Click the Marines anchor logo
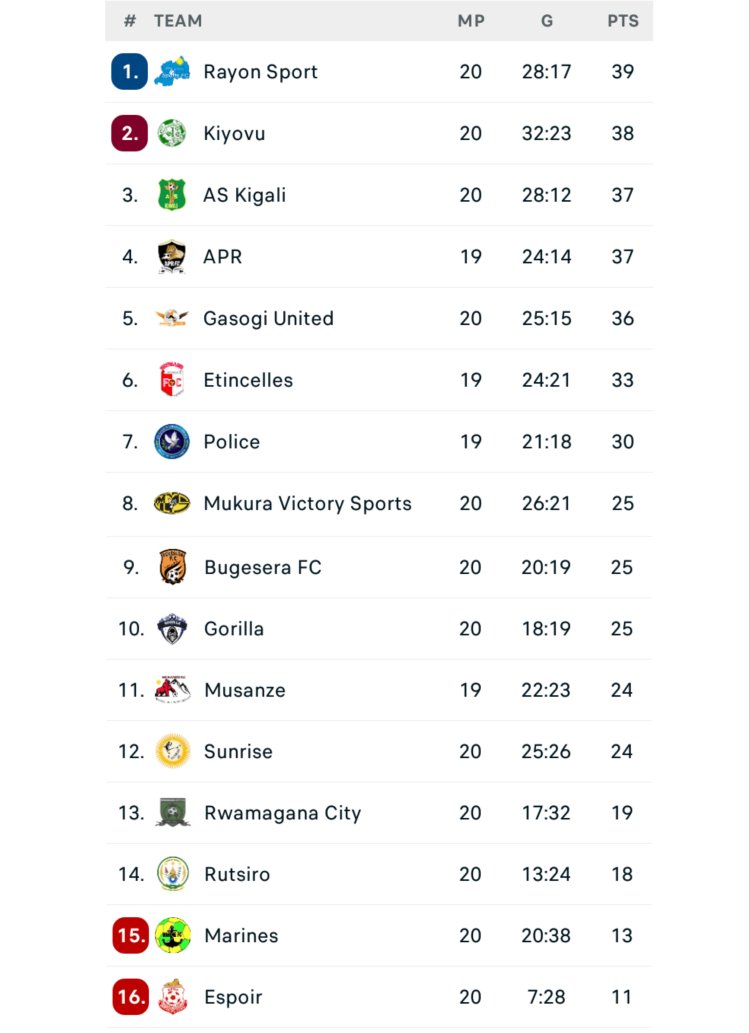The height and width of the screenshot is (1033, 750). coord(172,936)
